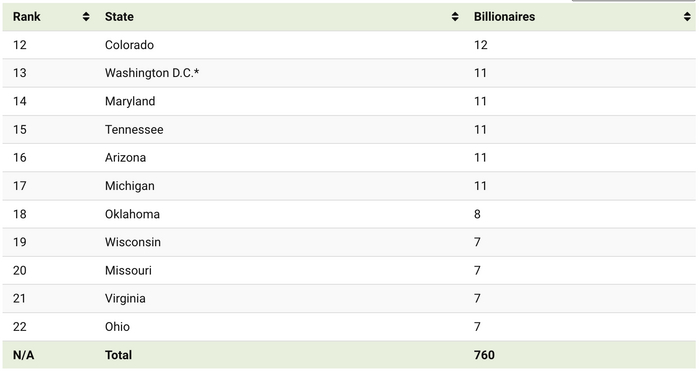The width and height of the screenshot is (700, 385).
Task: Select the Missouri state cell
Action: click(128, 271)
